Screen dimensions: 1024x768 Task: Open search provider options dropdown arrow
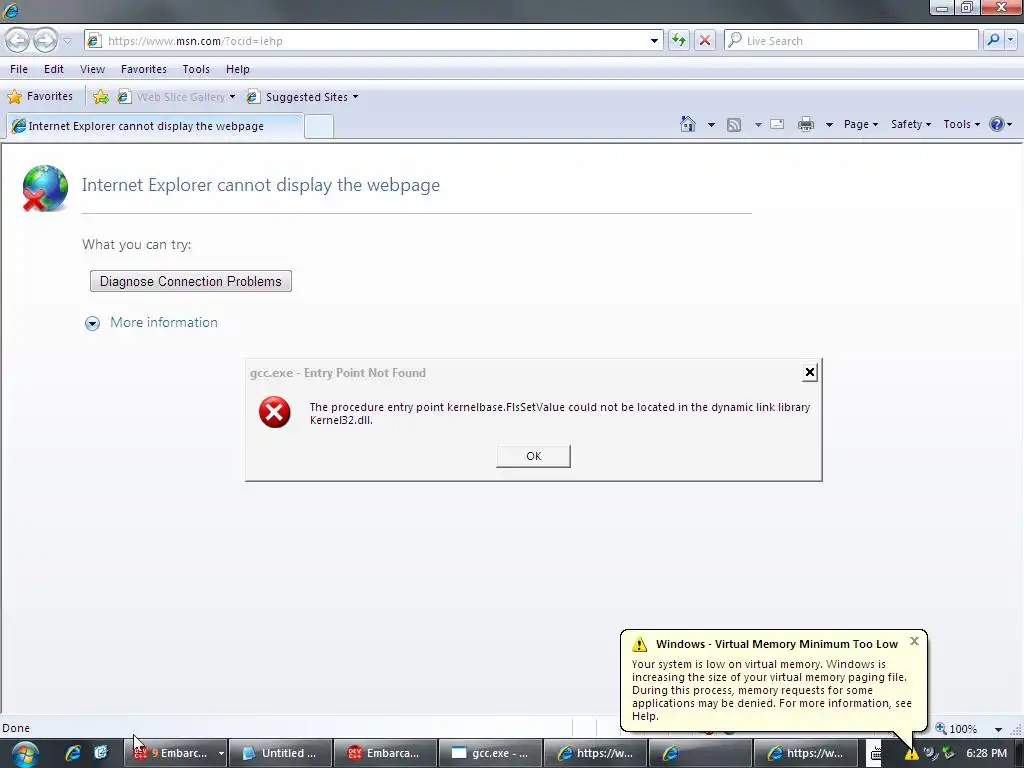pos(1010,40)
